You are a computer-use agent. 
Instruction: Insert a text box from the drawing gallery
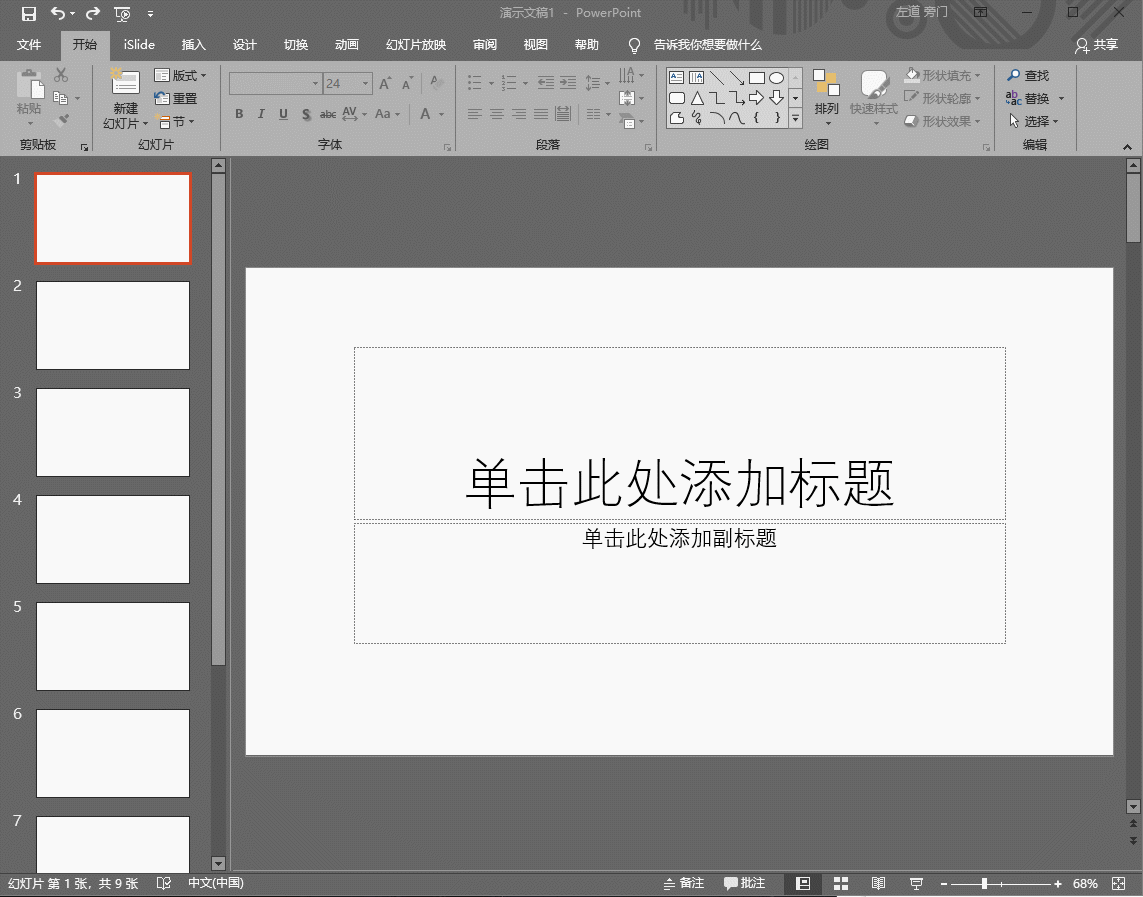pos(676,77)
